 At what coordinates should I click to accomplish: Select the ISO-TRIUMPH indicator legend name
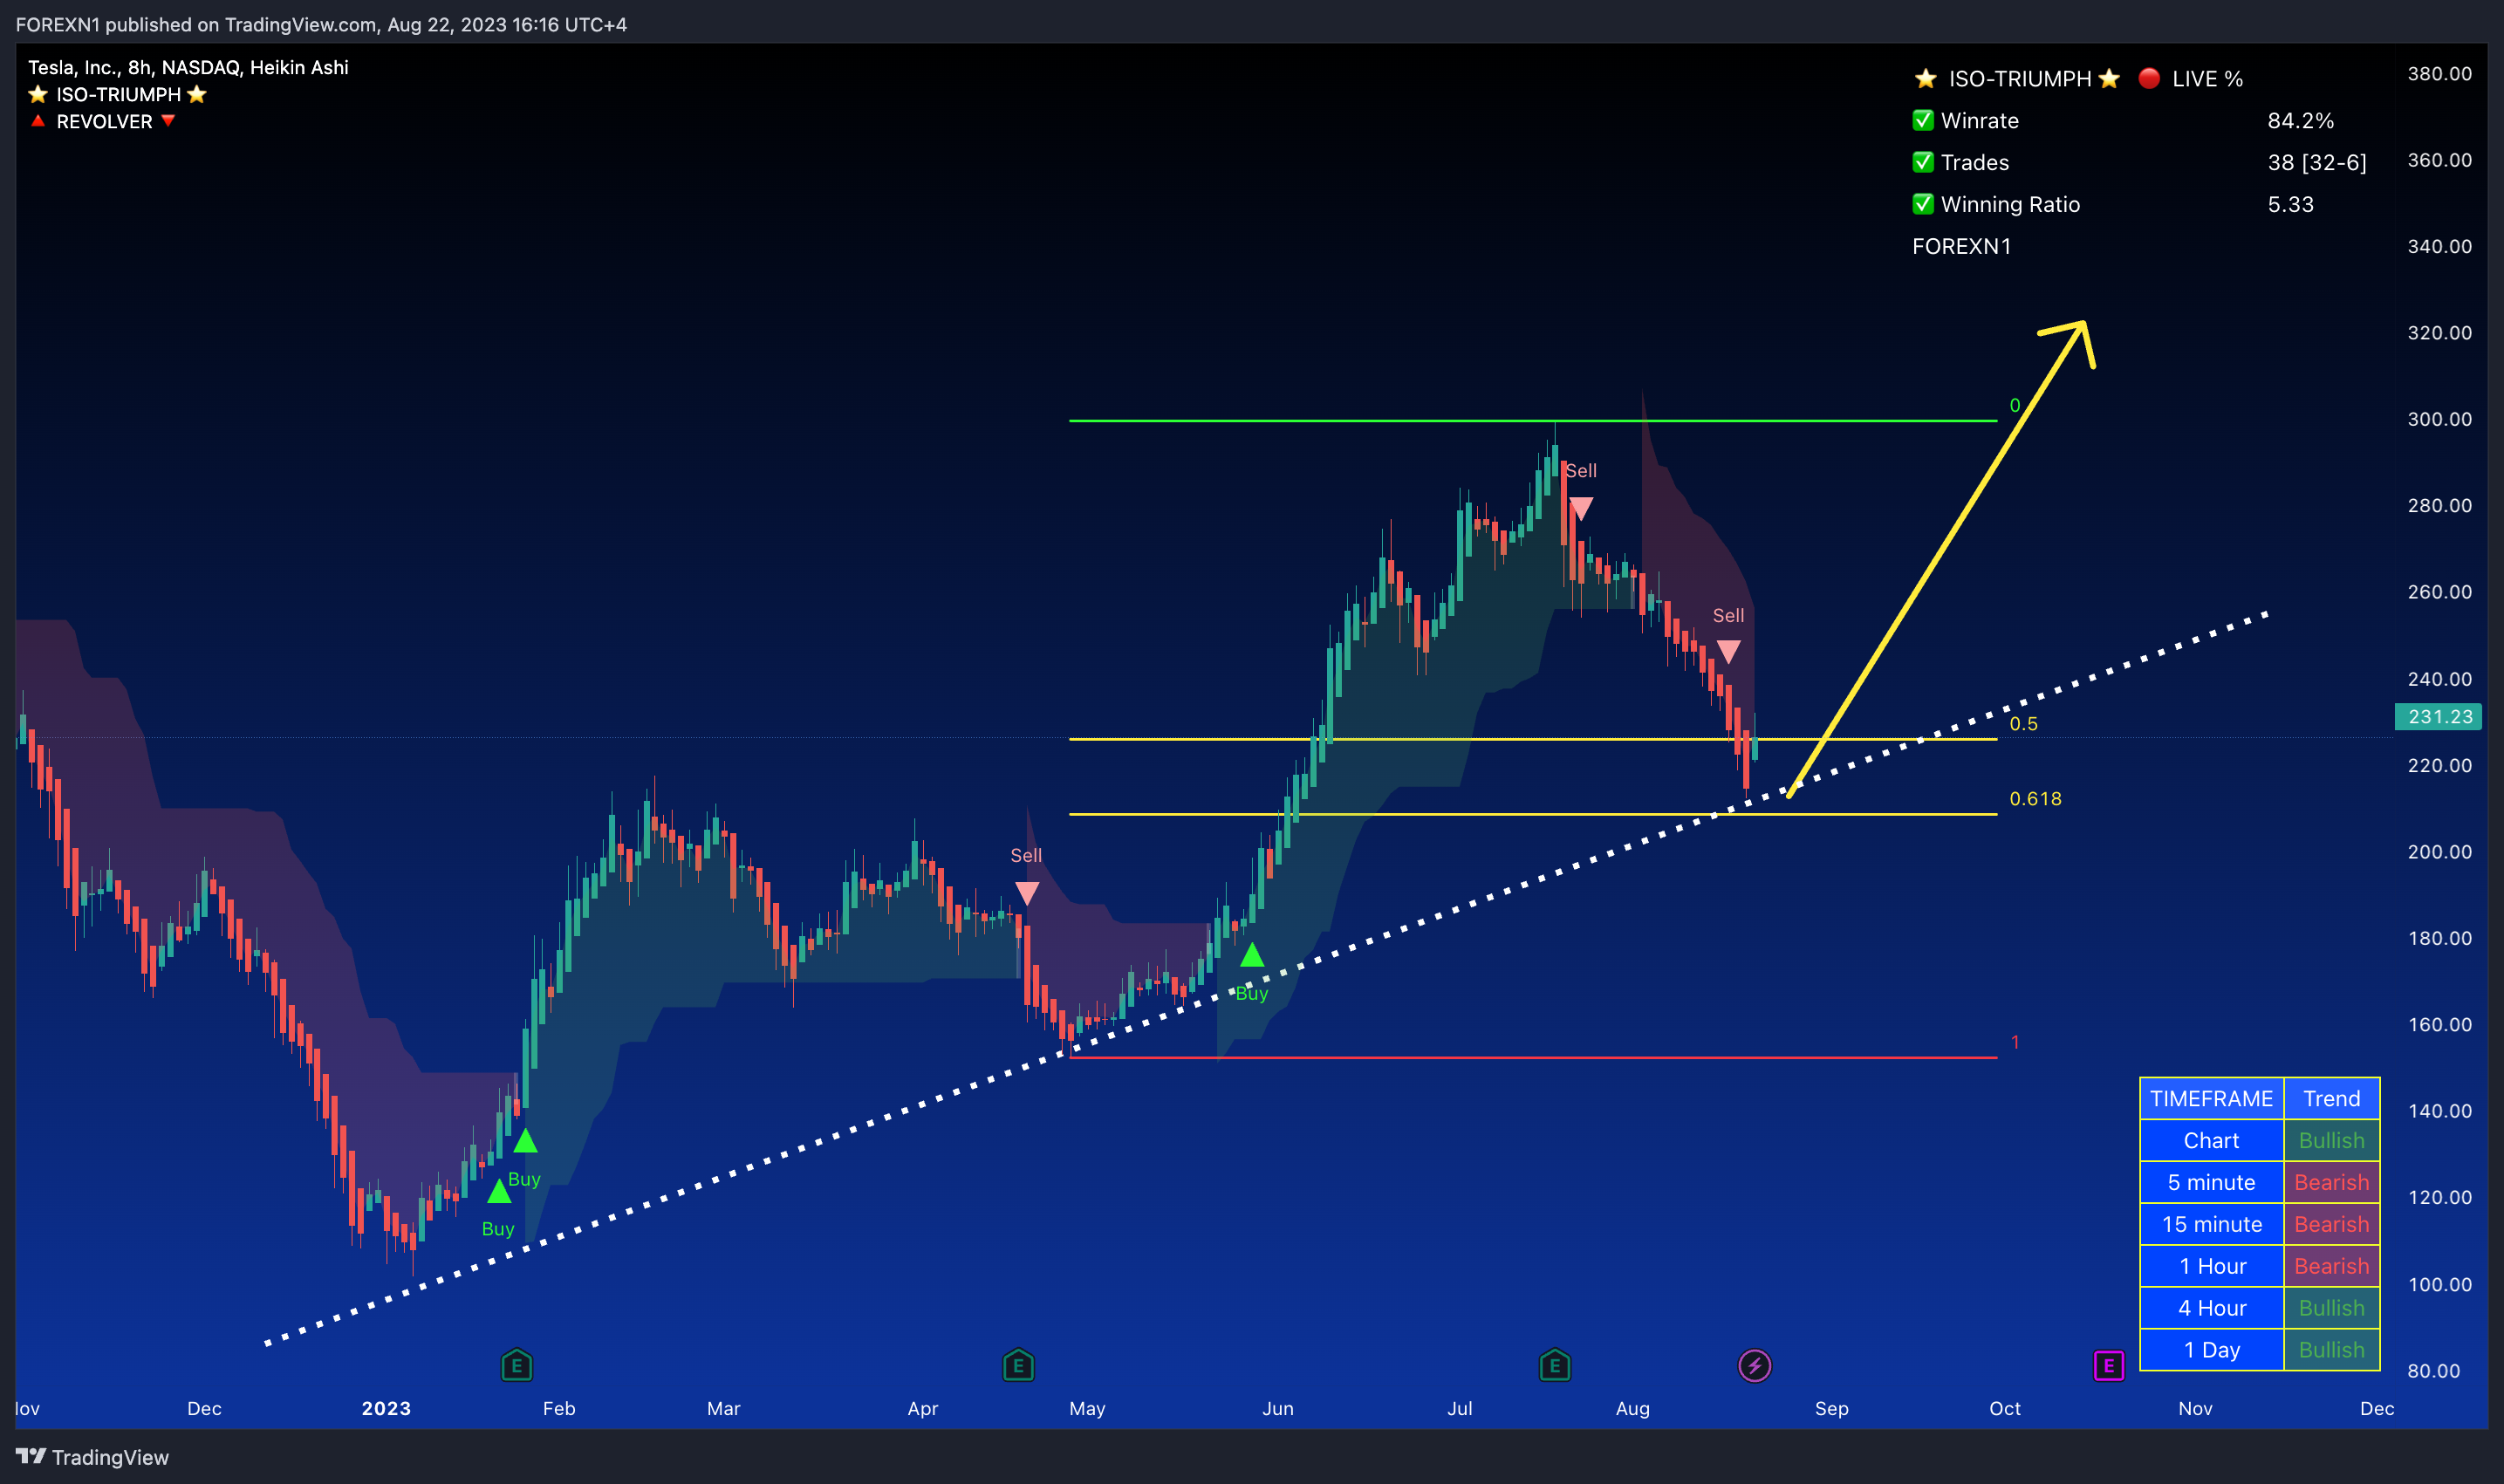coord(118,94)
